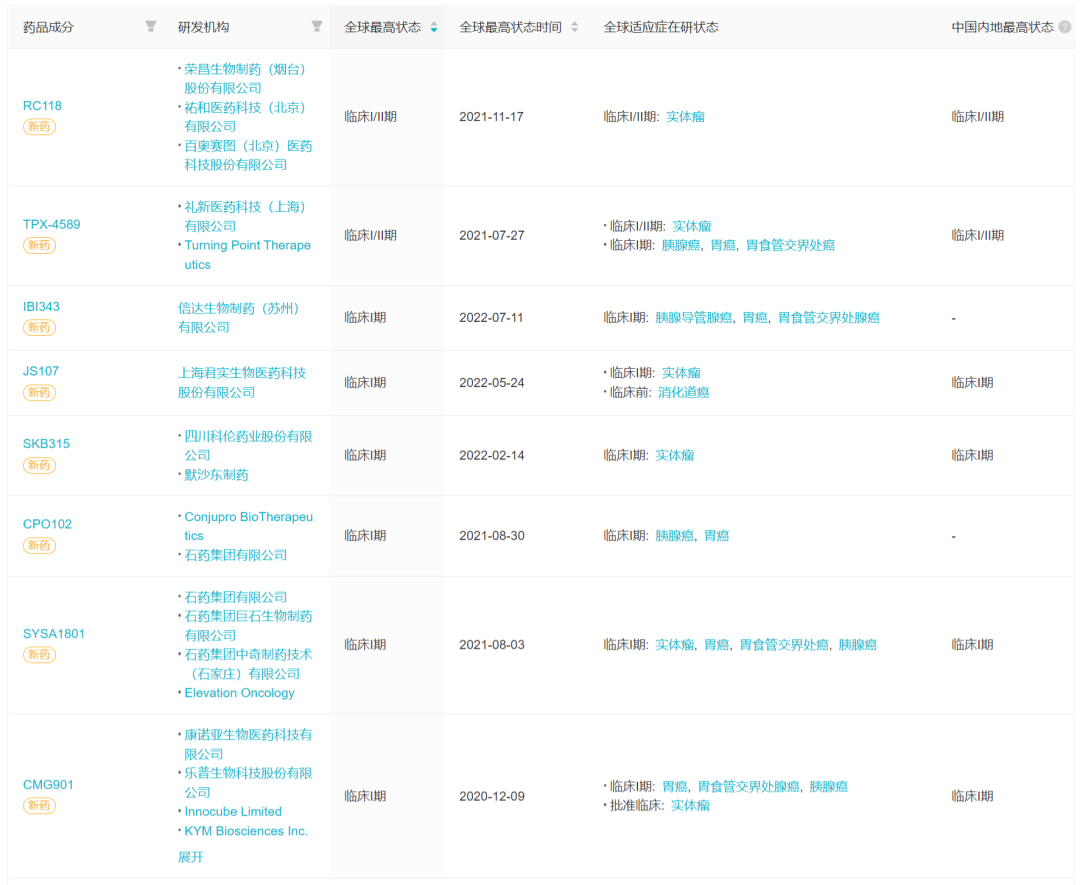Sort by 全球最高状态 column arrows
The image size is (1080, 885).
tap(434, 28)
